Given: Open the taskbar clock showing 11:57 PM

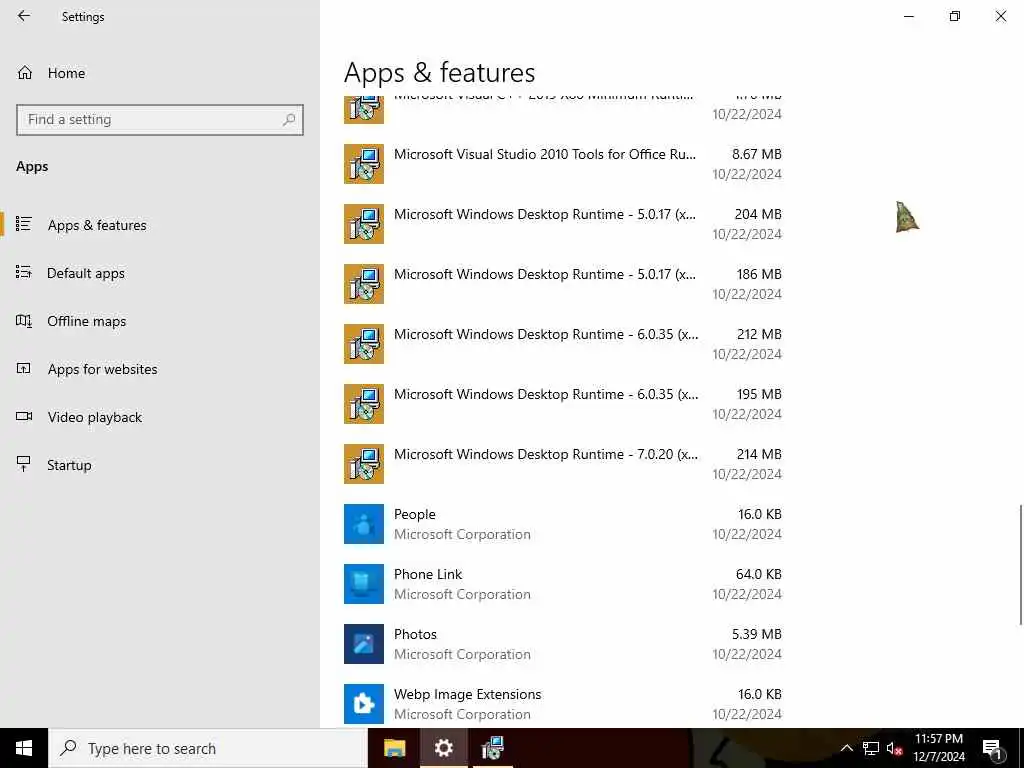Looking at the screenshot, I should tap(938, 748).
